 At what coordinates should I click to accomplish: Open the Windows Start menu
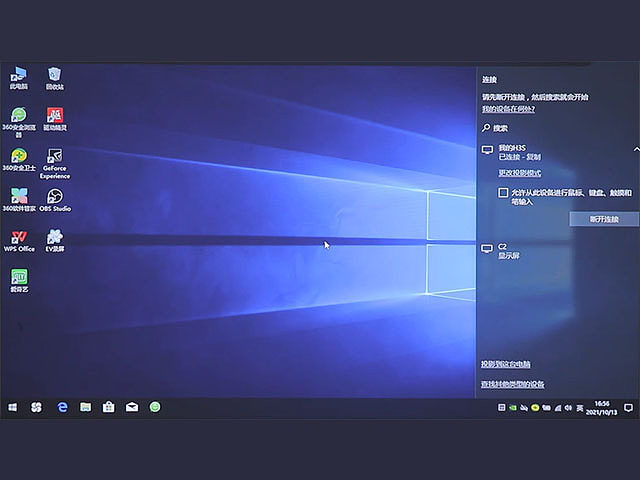(x=13, y=407)
